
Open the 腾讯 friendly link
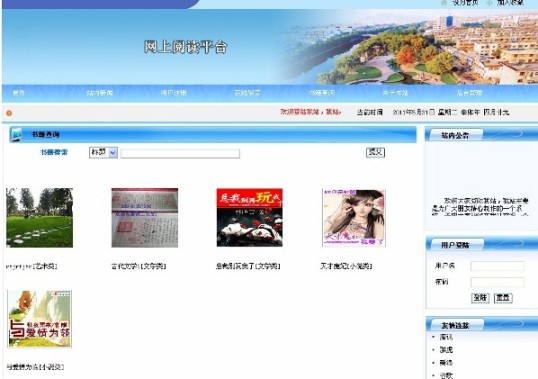tap(446, 337)
